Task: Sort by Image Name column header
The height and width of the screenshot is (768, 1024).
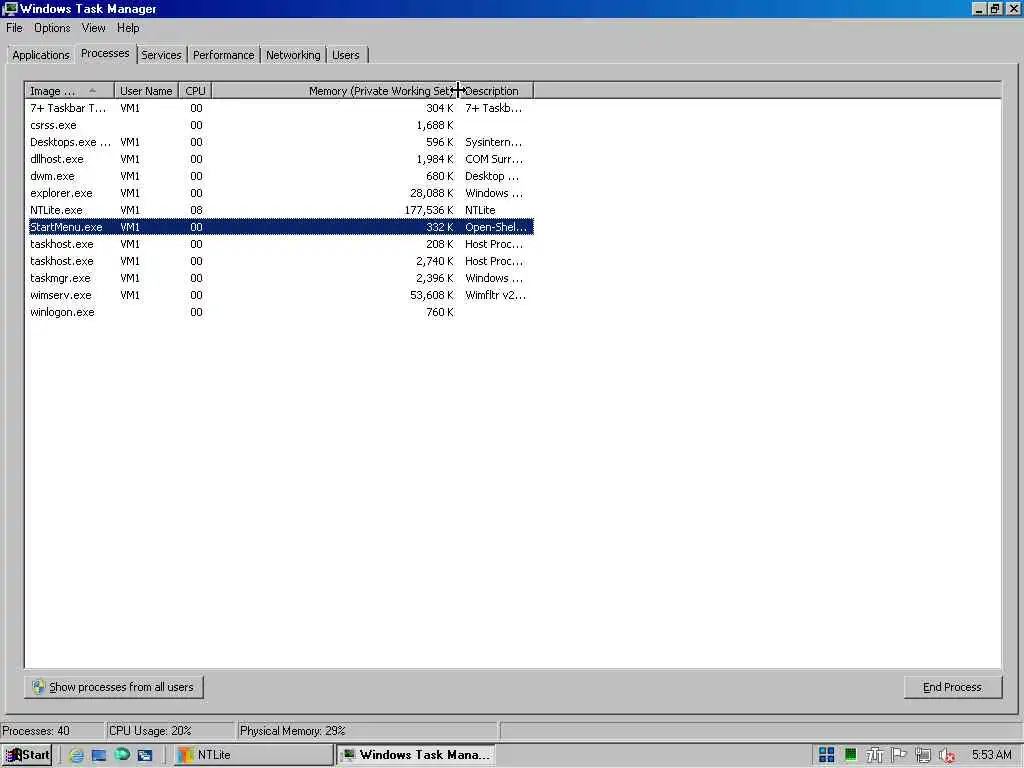Action: point(70,91)
